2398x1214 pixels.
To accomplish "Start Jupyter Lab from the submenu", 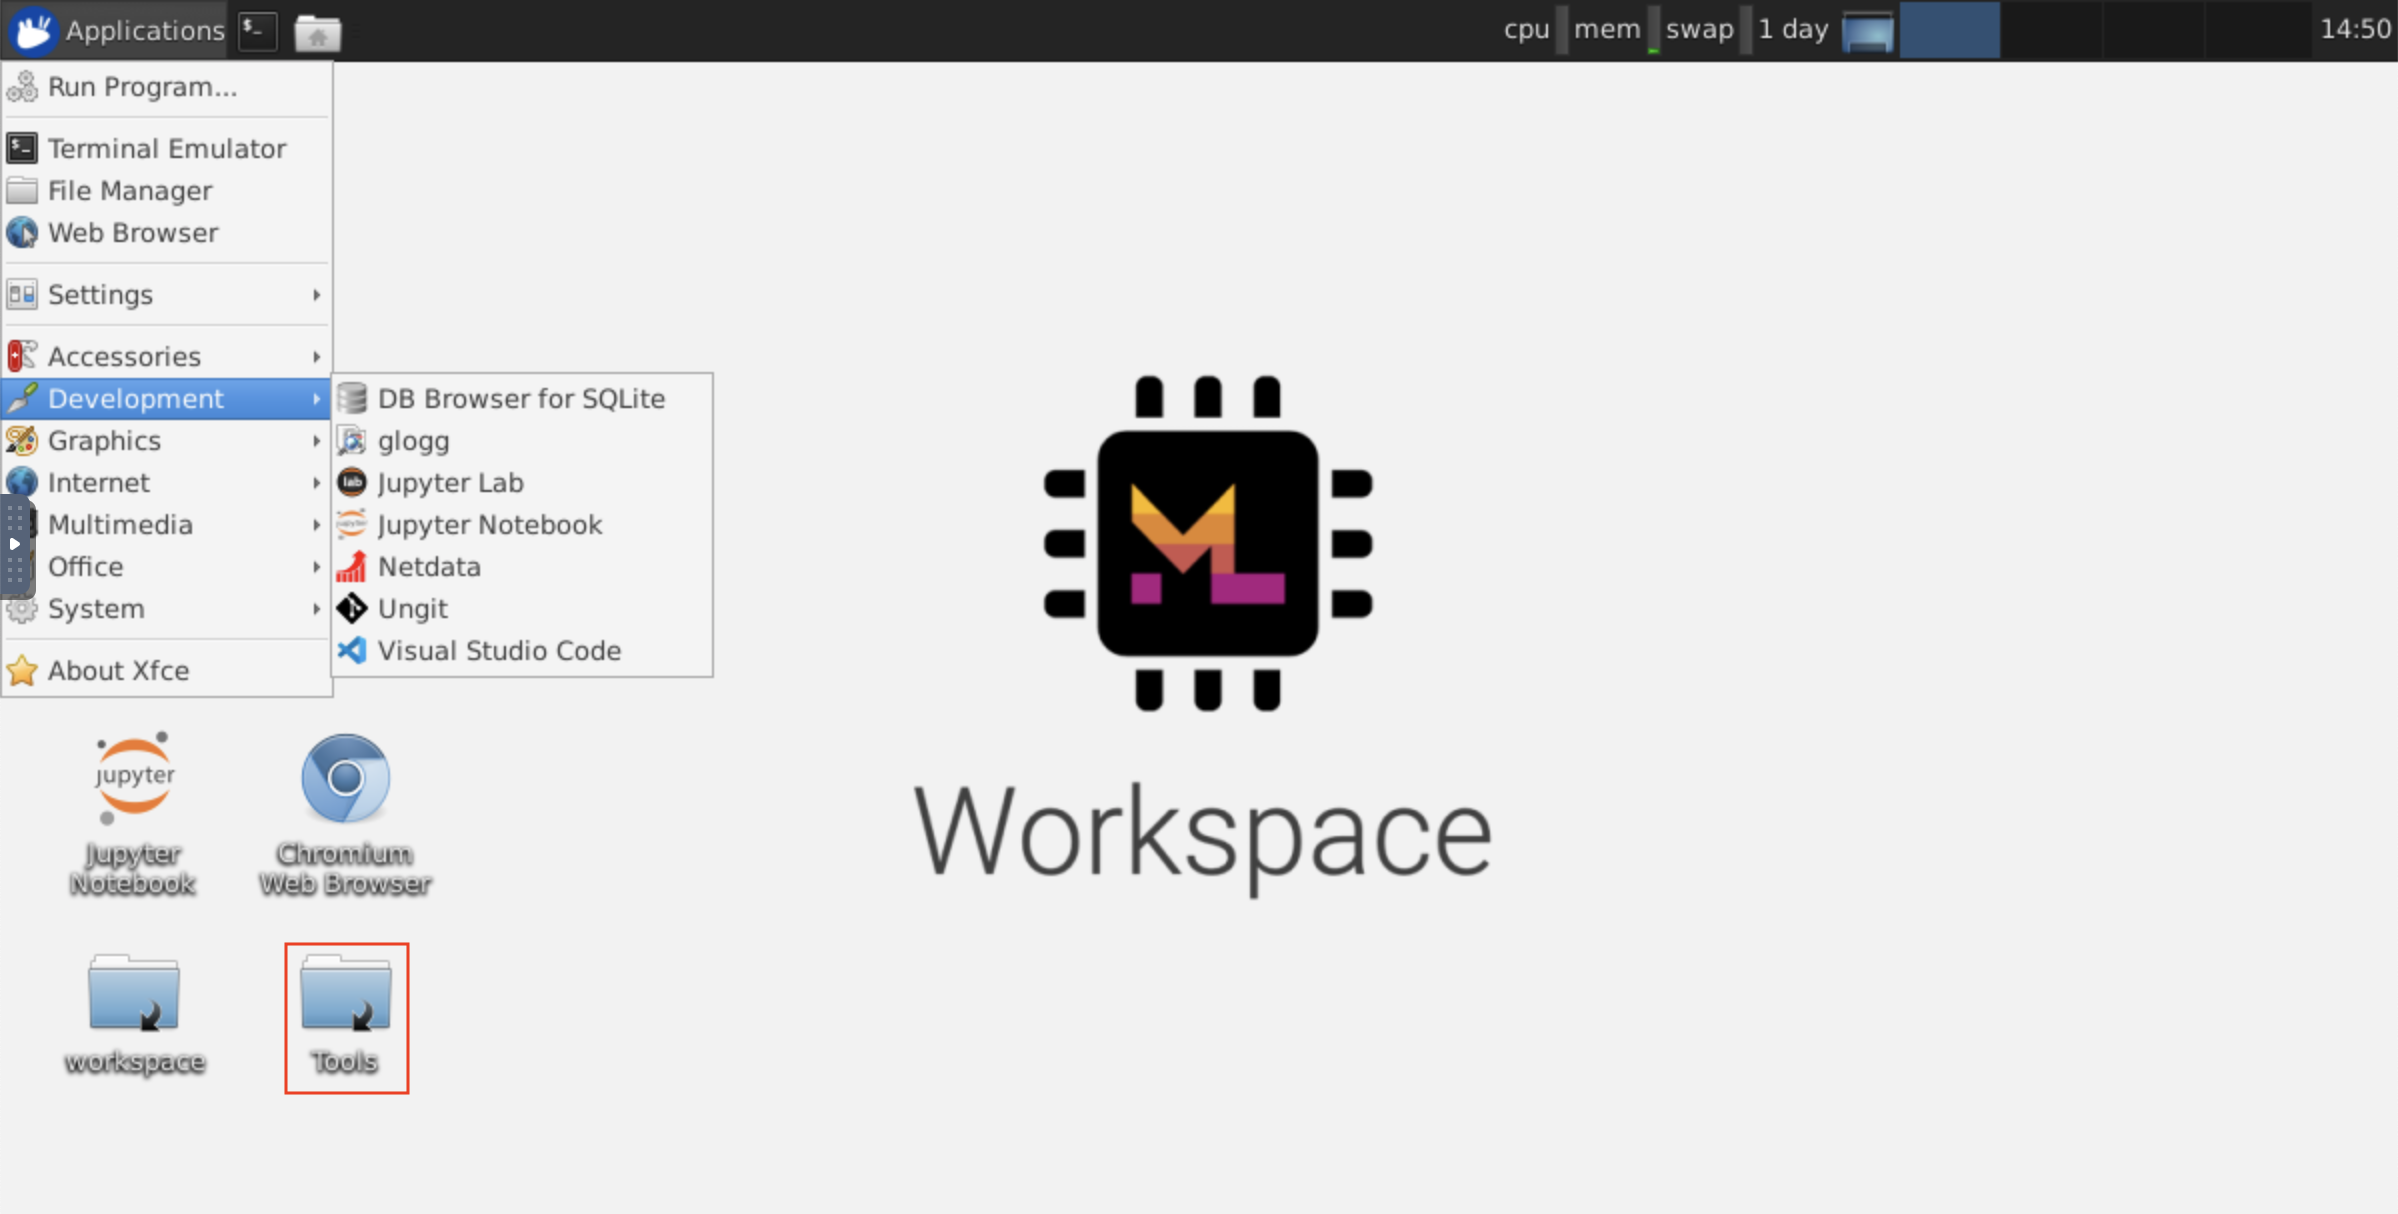I will pyautogui.click(x=450, y=483).
